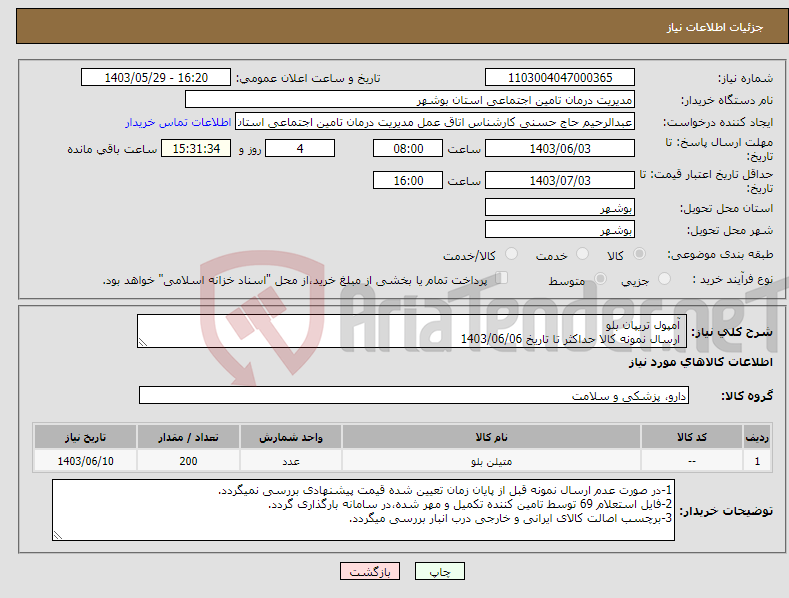Click the تعداد / مقدار column header
This screenshot has width=789, height=598.
coord(188,437)
